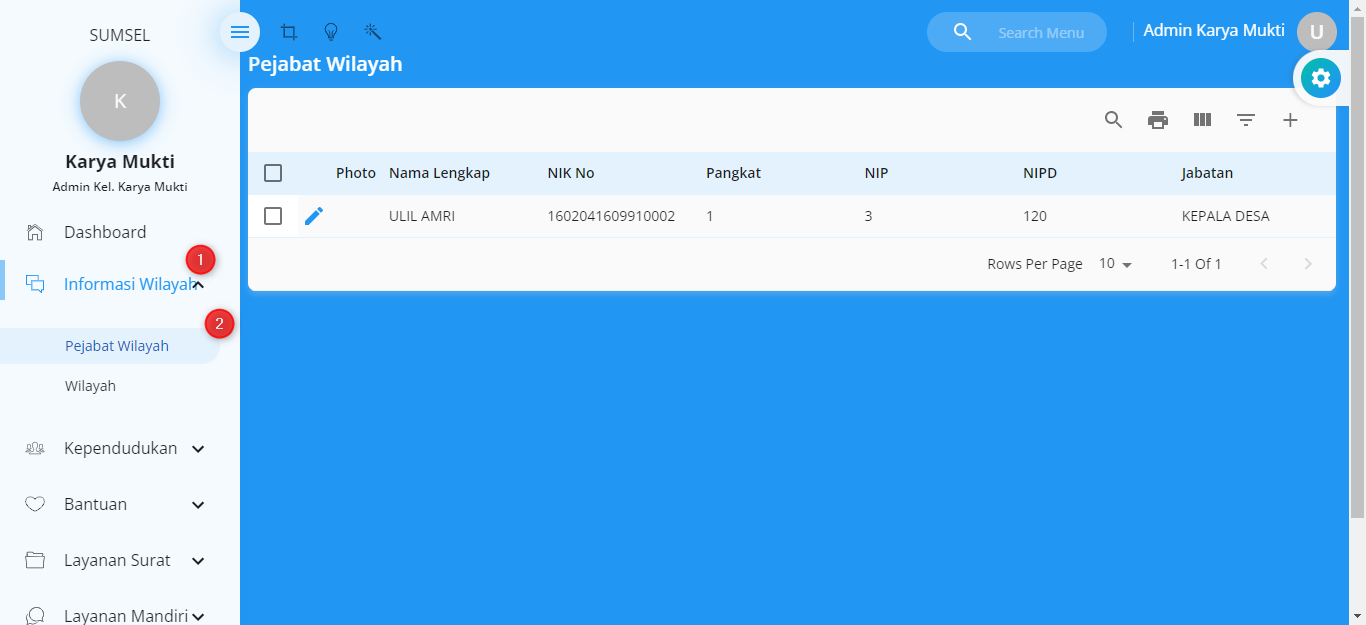Add a new record with plus icon
This screenshot has width=1366, height=625.
pyautogui.click(x=1290, y=120)
